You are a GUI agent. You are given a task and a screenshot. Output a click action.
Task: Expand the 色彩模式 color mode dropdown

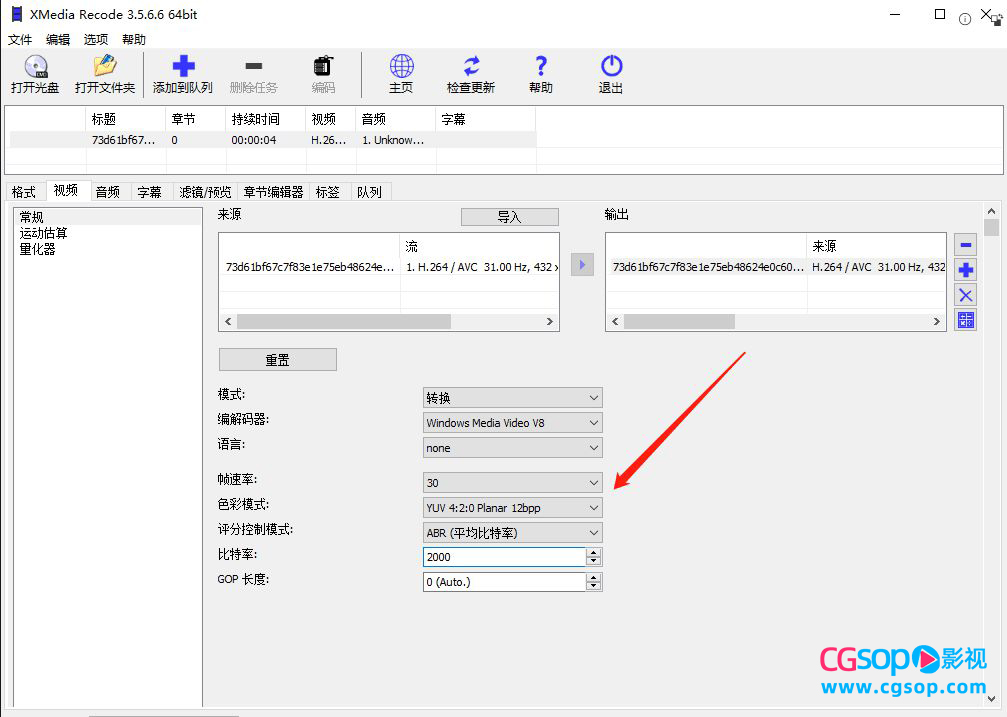(513, 508)
